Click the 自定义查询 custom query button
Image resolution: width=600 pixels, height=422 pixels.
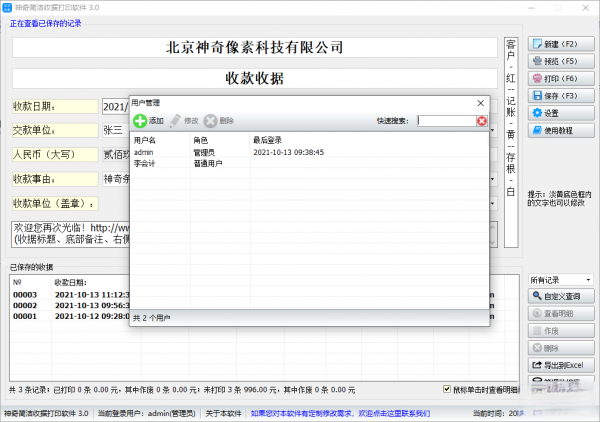point(561,297)
